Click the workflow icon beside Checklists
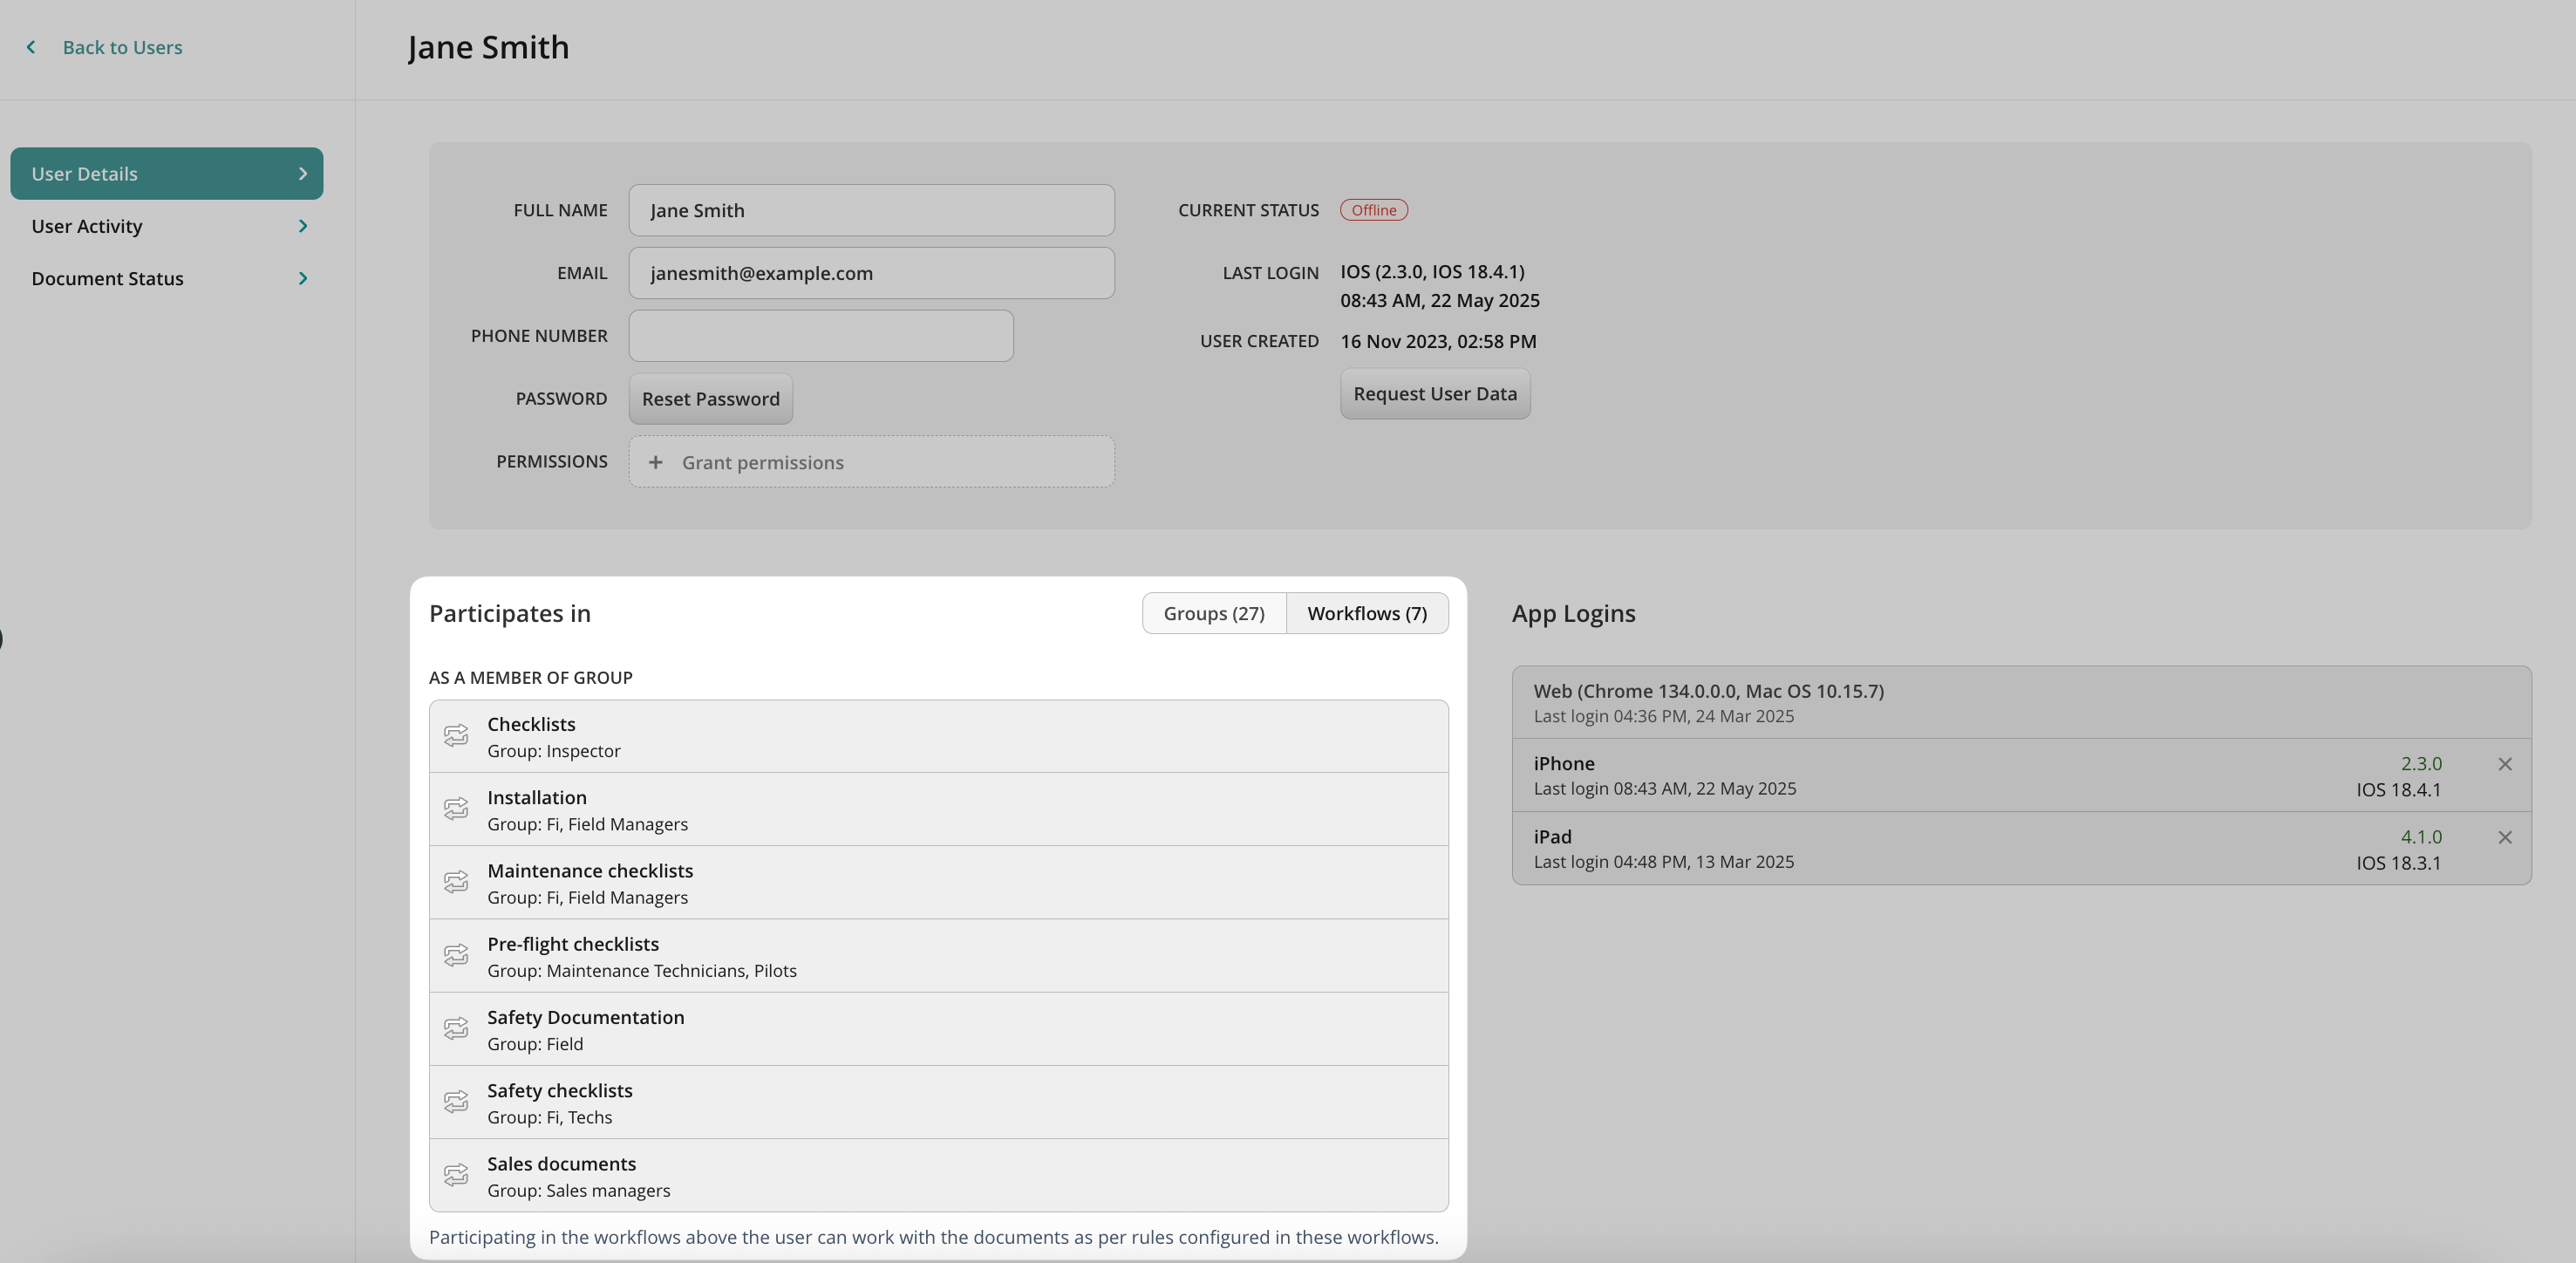This screenshot has height=1263, width=2576. pyautogui.click(x=456, y=735)
